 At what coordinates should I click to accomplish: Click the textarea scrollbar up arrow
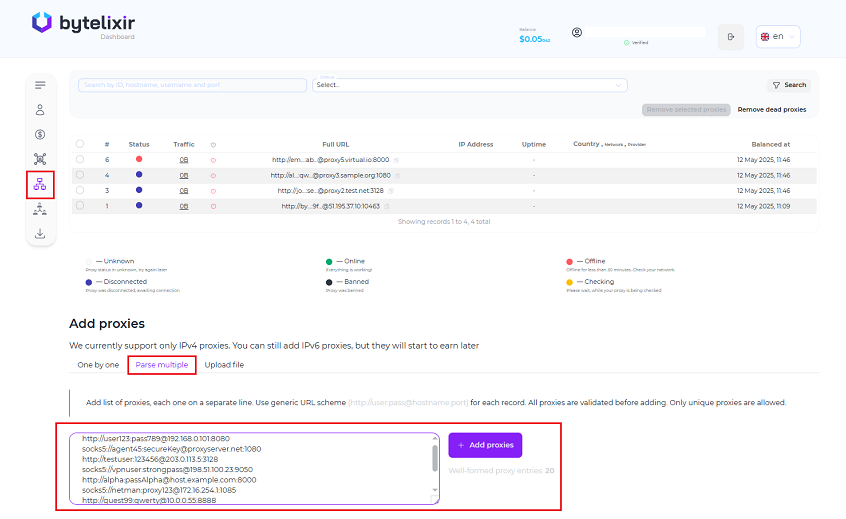435,438
